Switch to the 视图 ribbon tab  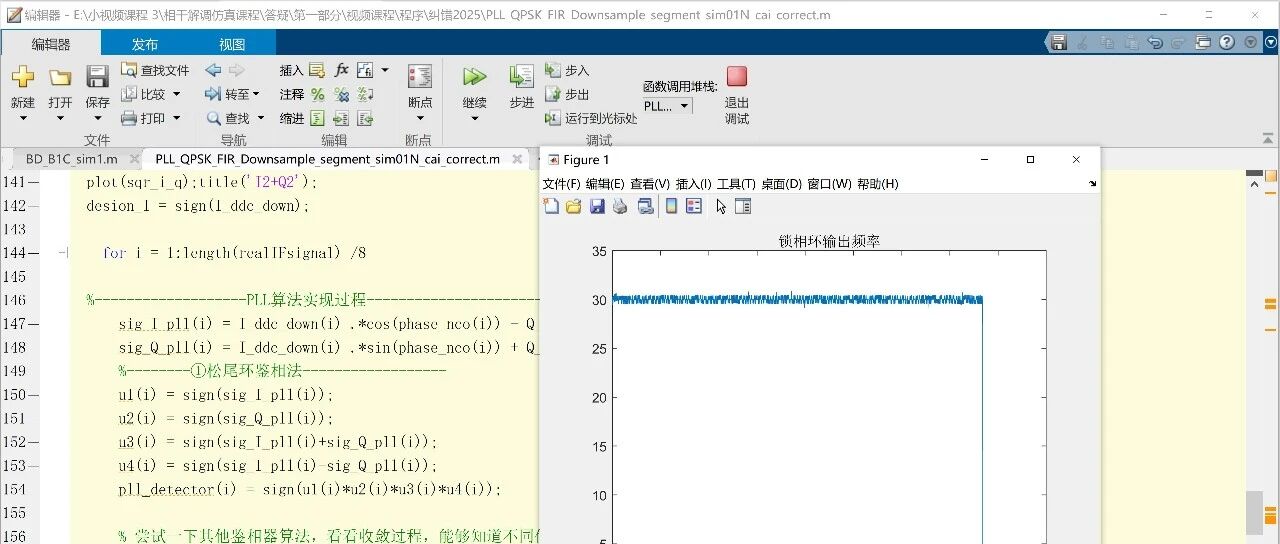click(232, 44)
